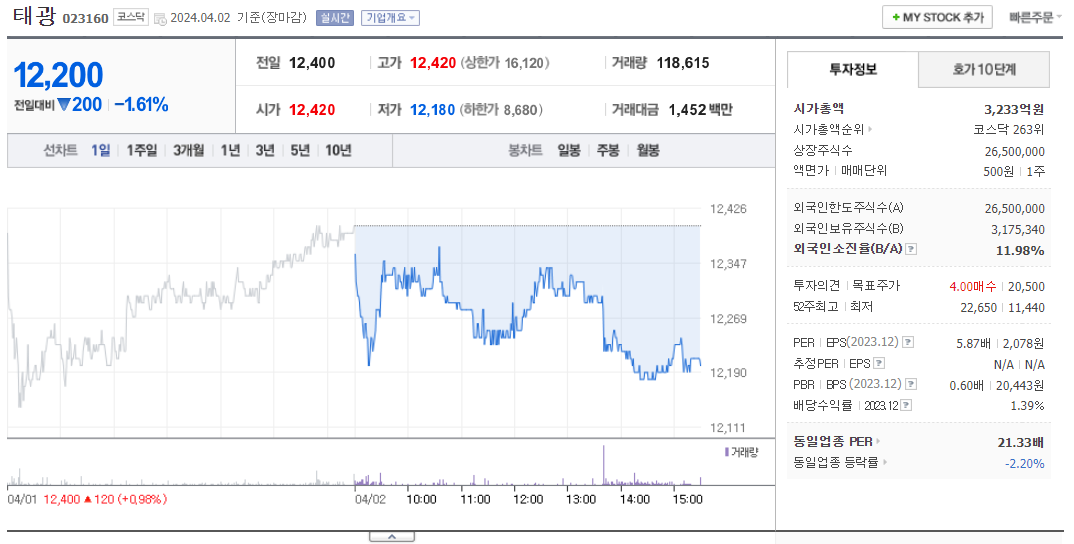The image size is (1074, 544).
Task: Toggle the 실시간 badge
Action: pyautogui.click(x=334, y=18)
